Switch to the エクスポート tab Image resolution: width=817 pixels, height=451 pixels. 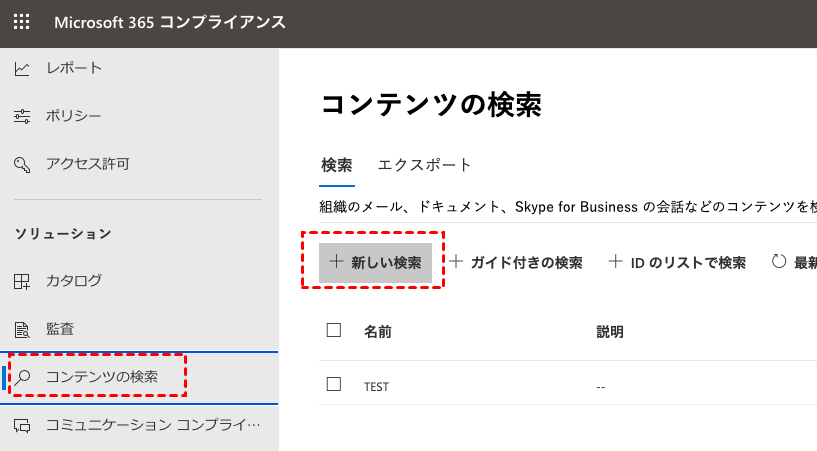(x=424, y=165)
